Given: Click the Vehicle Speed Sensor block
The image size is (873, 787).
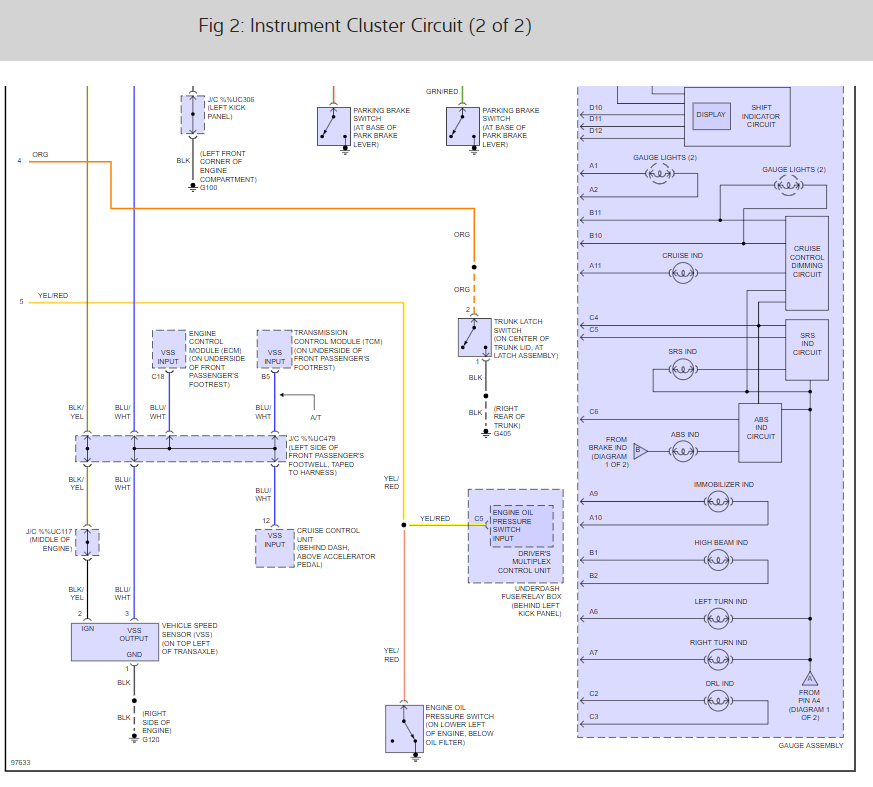Looking at the screenshot, I should pos(115,642).
